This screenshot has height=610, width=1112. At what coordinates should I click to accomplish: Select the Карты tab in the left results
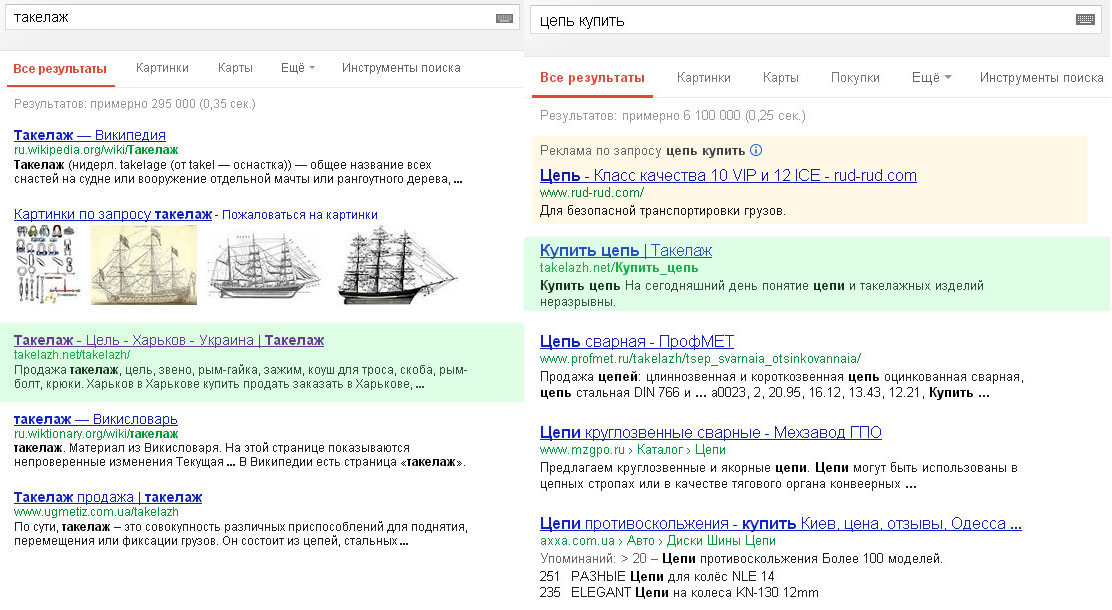coord(235,68)
